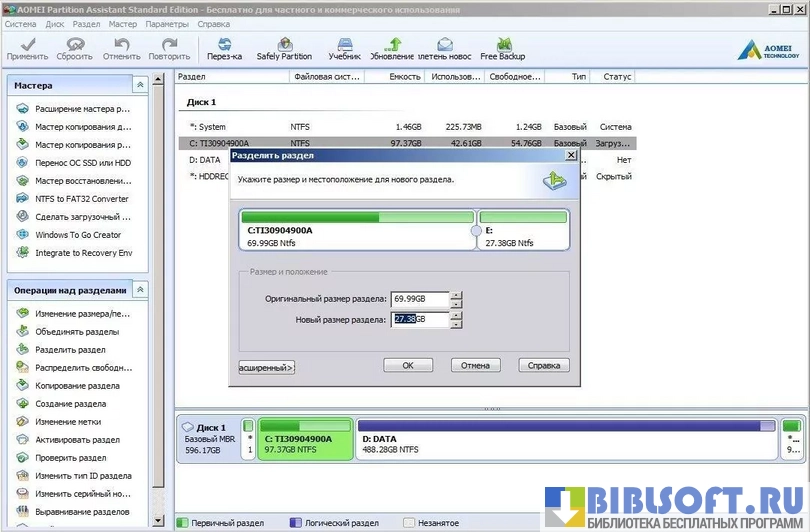
Task: Launch NTFS to FAT32 Converter
Action: (x=81, y=199)
